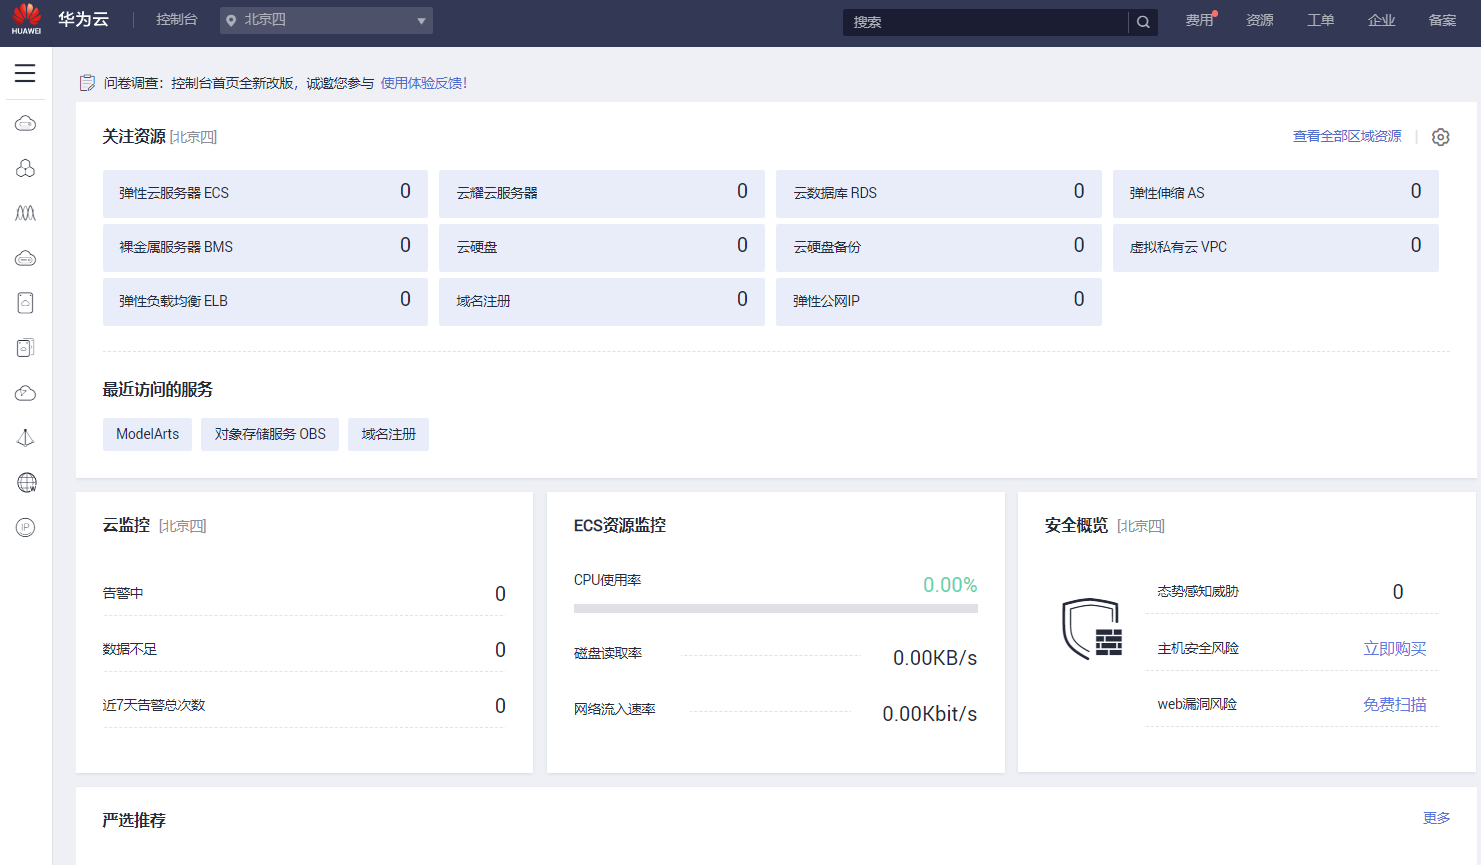
Task: Open the search magnifier in top bar
Action: click(x=1143, y=20)
